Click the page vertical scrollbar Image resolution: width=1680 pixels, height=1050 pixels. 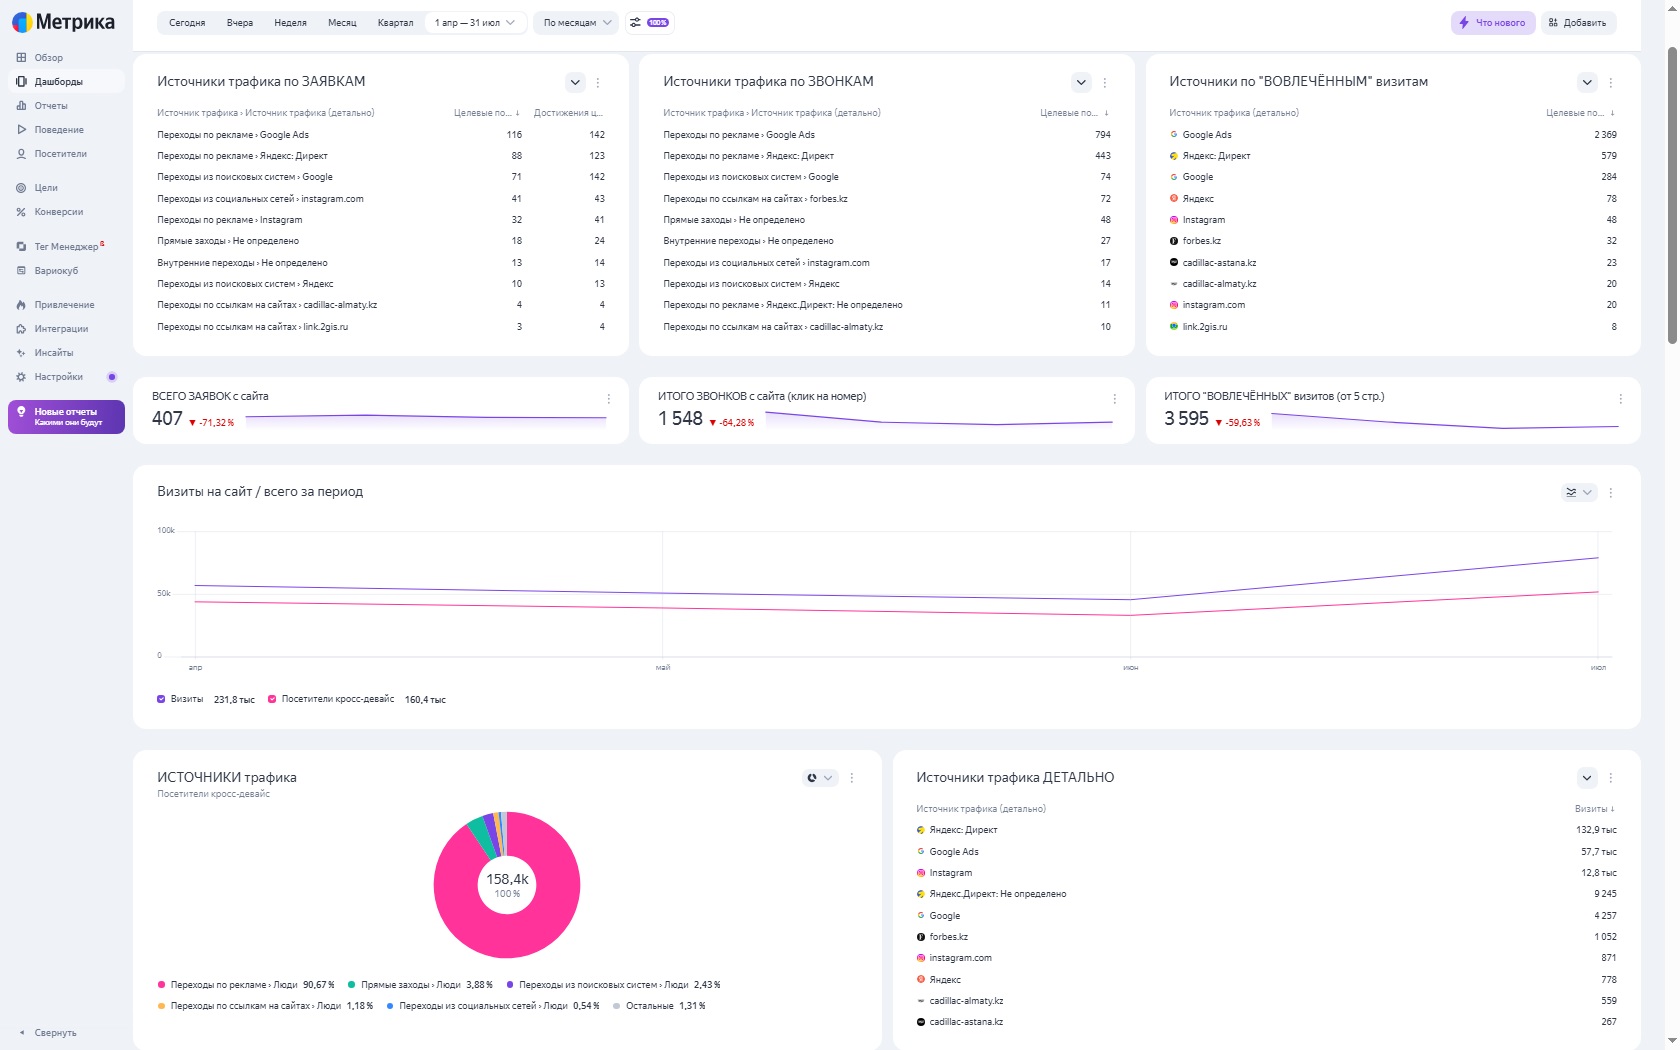1672,195
